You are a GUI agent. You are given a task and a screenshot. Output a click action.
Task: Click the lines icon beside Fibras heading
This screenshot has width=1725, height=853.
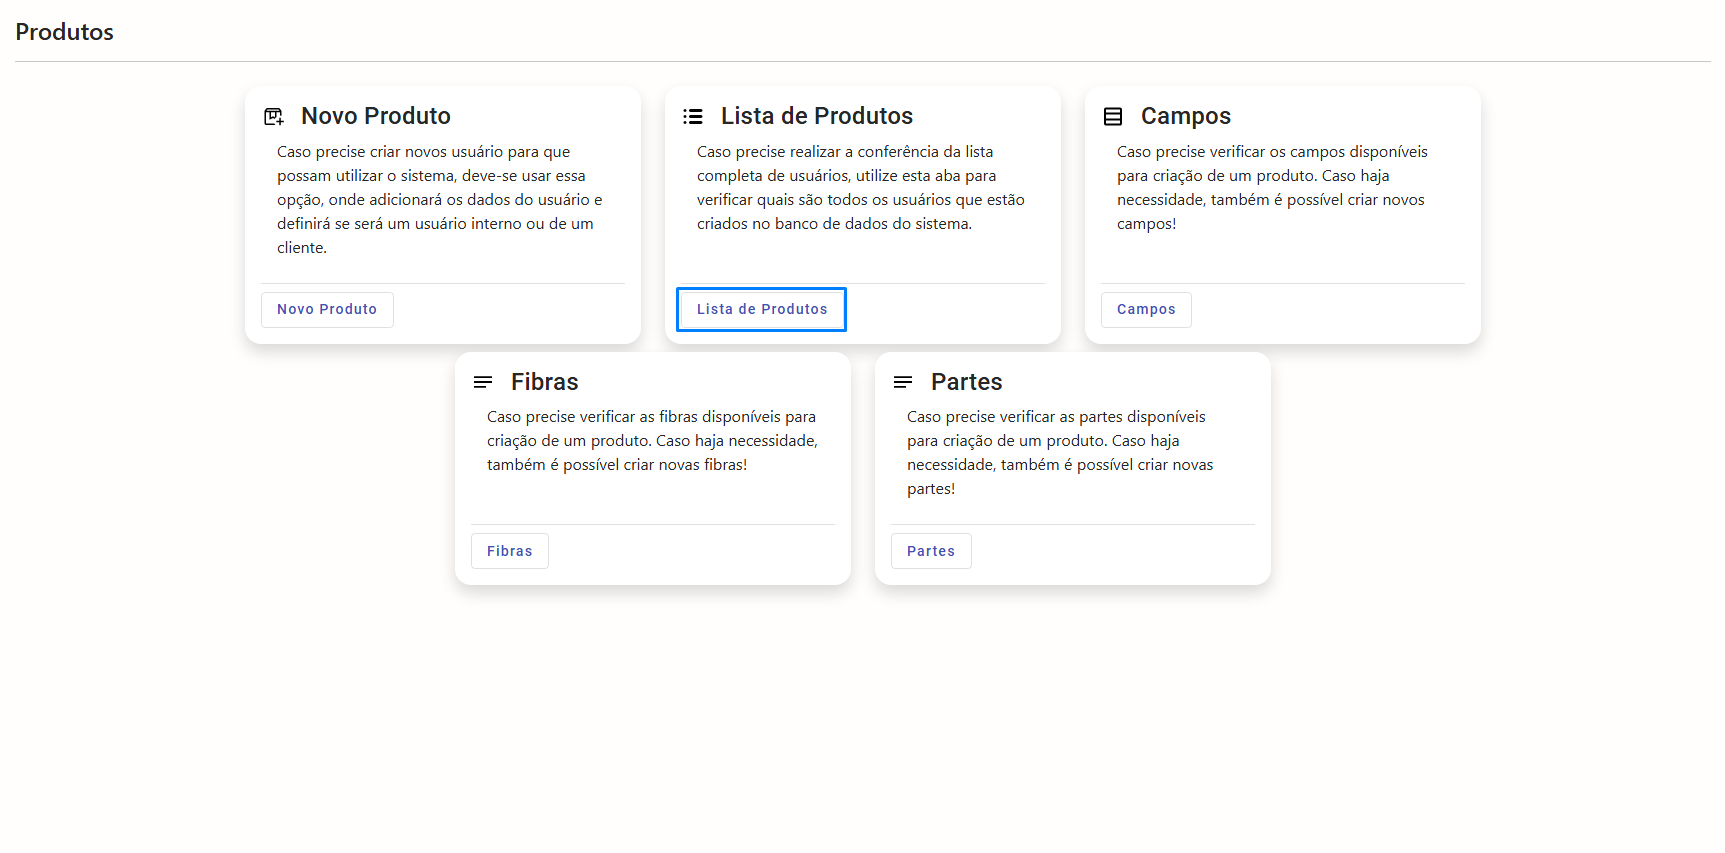[483, 382]
